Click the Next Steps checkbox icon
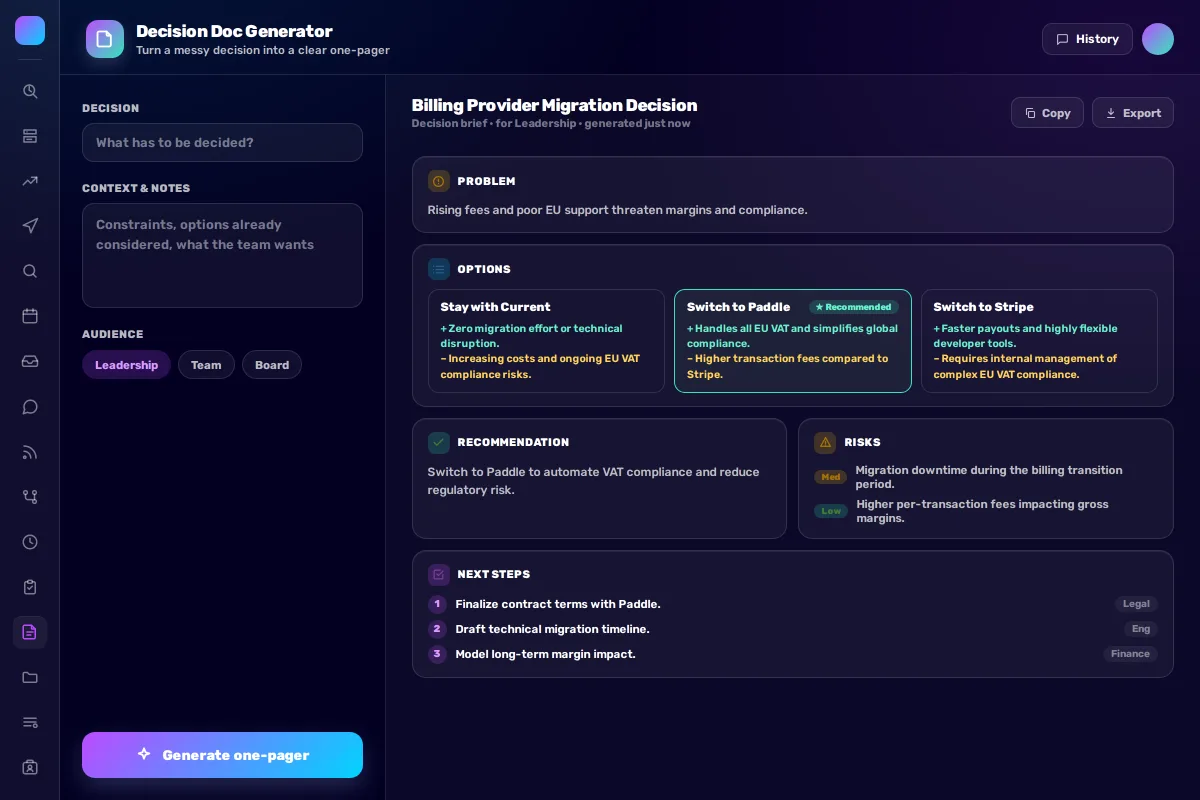This screenshot has height=800, width=1200. pyautogui.click(x=439, y=574)
